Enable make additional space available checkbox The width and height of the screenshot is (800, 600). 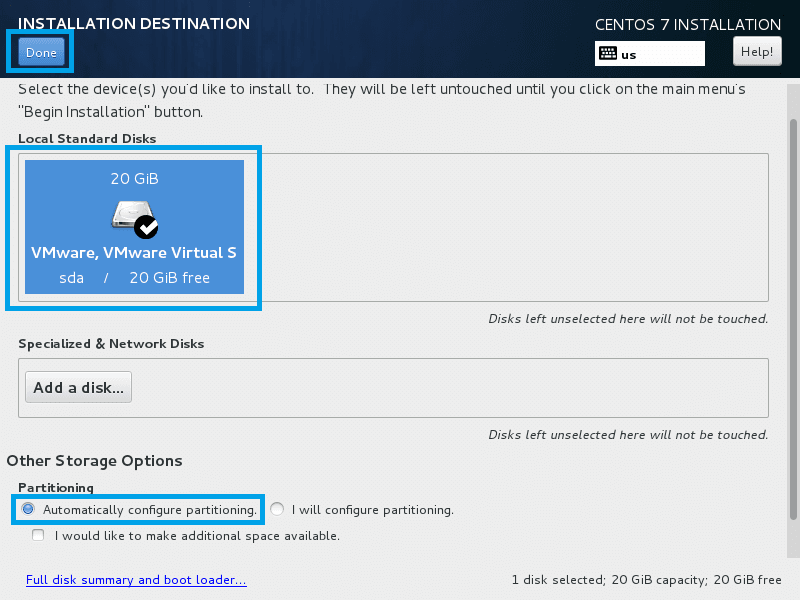coord(38,535)
